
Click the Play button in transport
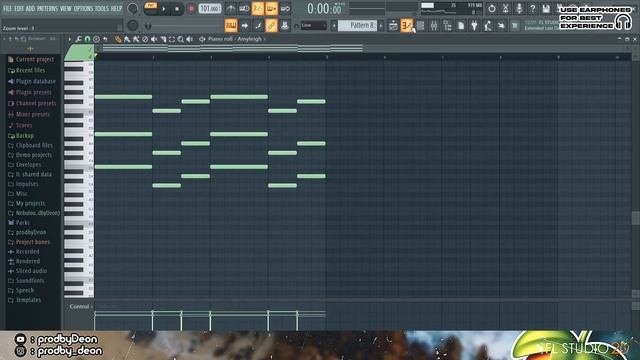coord(164,9)
